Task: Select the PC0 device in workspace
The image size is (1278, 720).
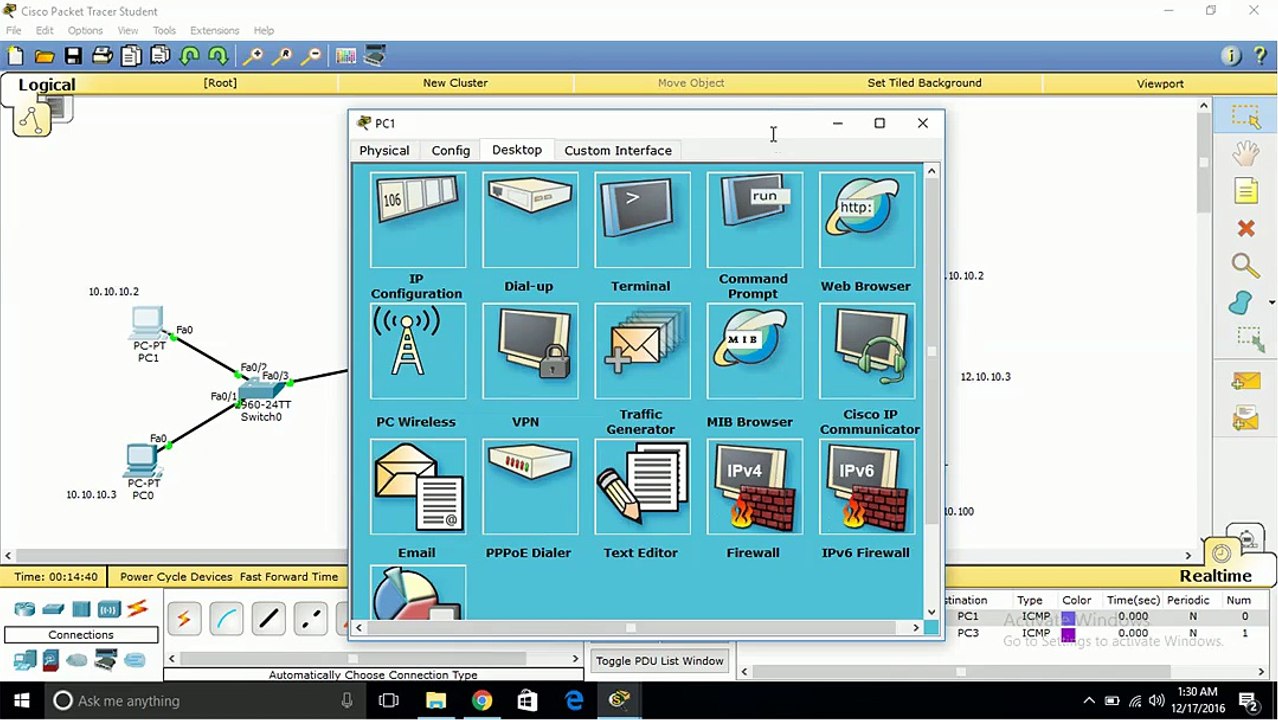Action: pyautogui.click(x=142, y=461)
